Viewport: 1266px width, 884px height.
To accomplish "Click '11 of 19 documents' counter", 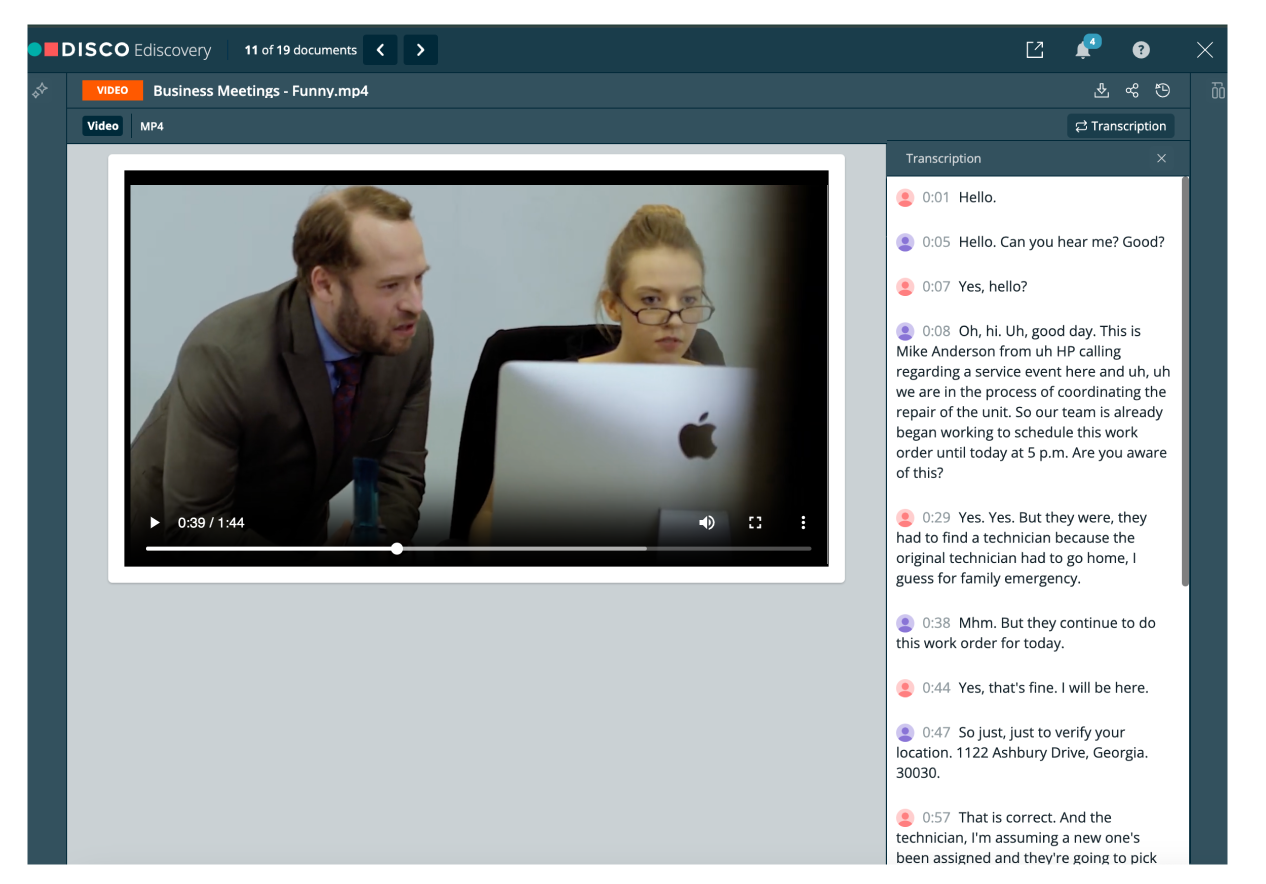I will (x=301, y=50).
